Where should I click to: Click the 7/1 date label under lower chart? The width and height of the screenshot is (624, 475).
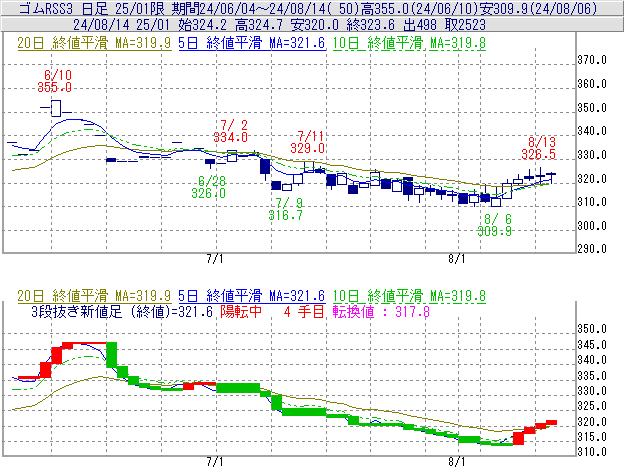(x=215, y=462)
